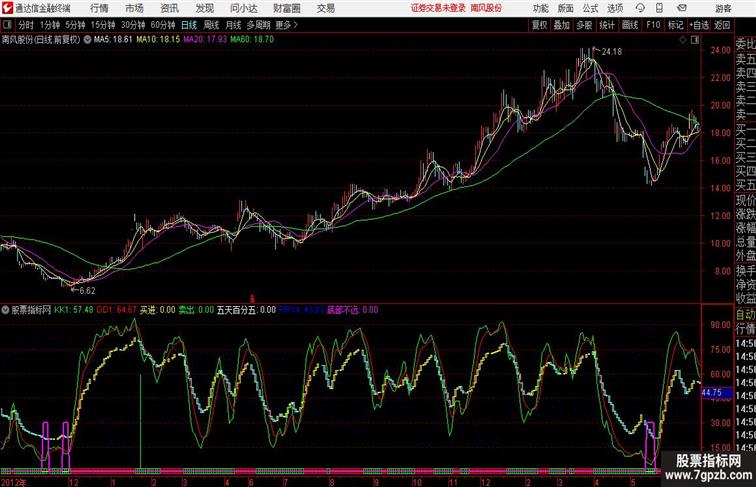756x487 pixels.
Task: Open the 行情 menu
Action: click(99, 8)
